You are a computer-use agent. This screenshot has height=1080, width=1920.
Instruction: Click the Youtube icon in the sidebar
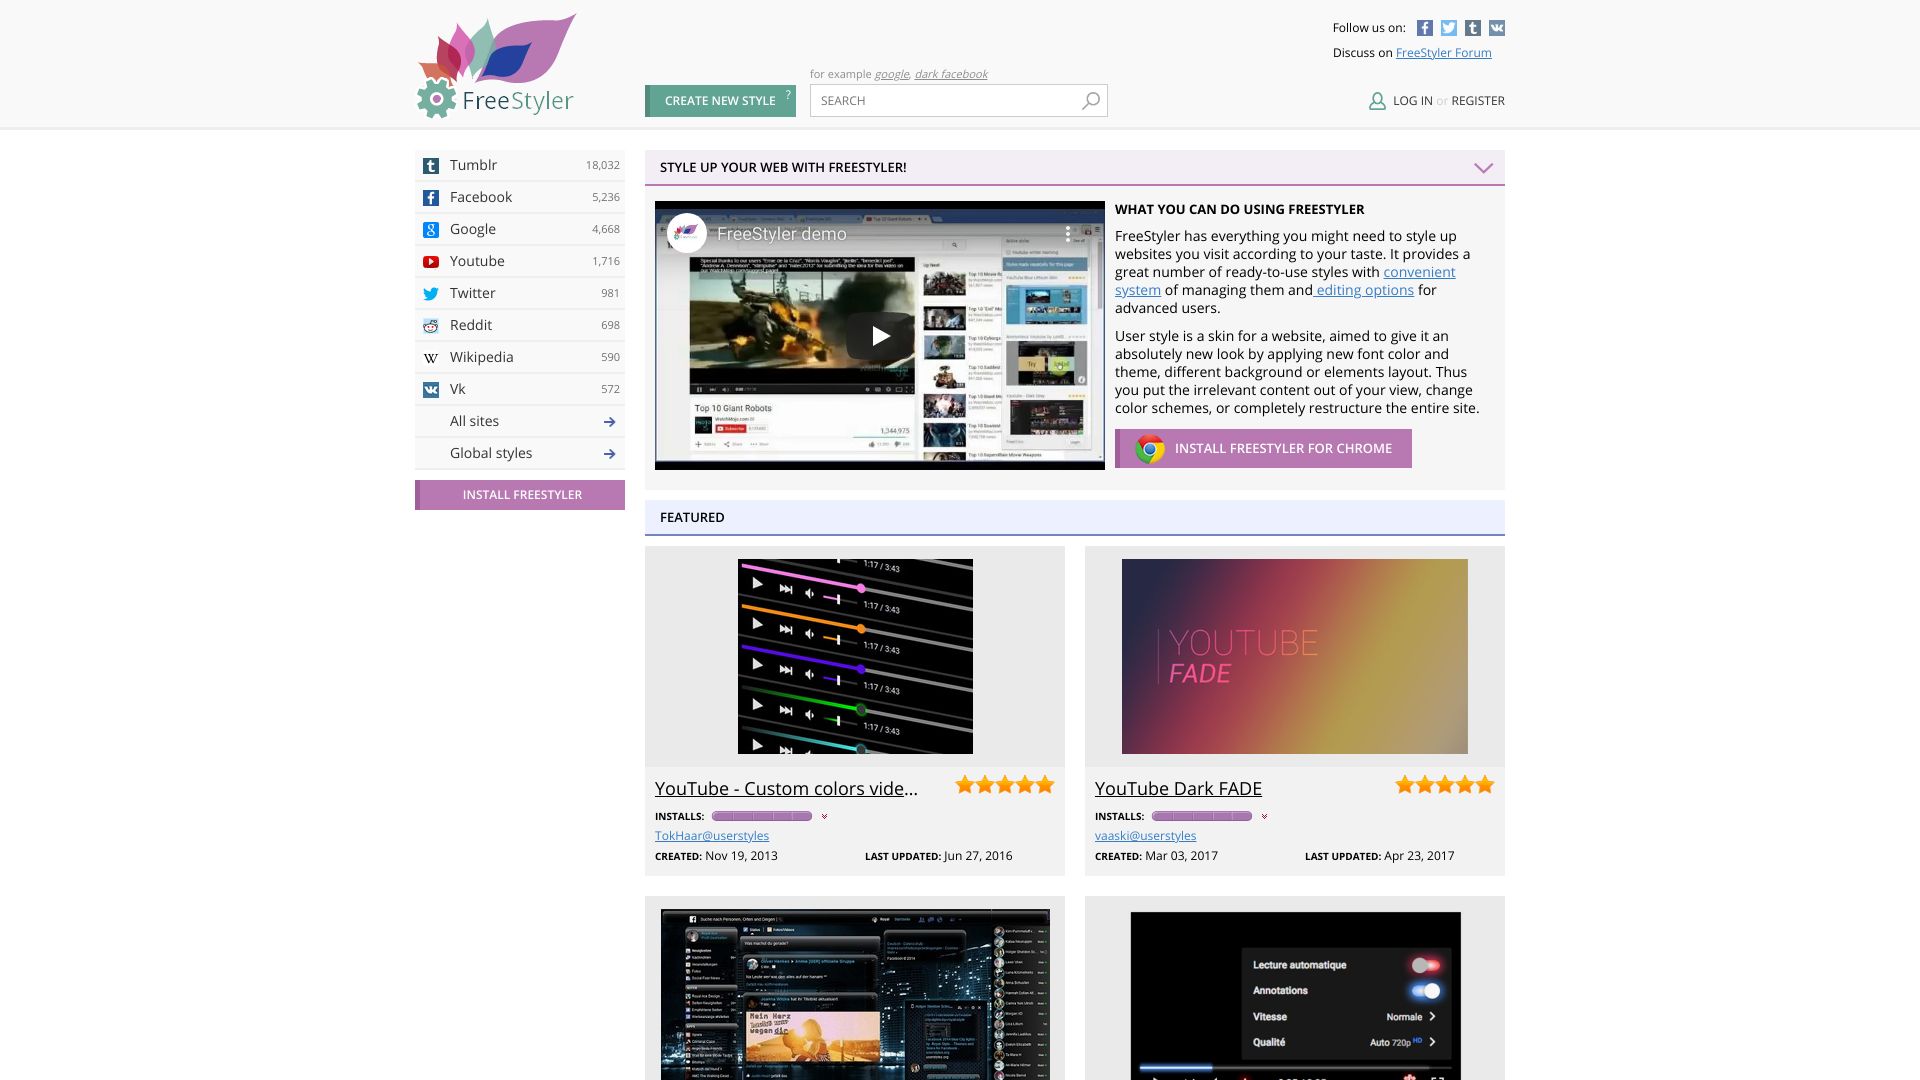point(431,262)
